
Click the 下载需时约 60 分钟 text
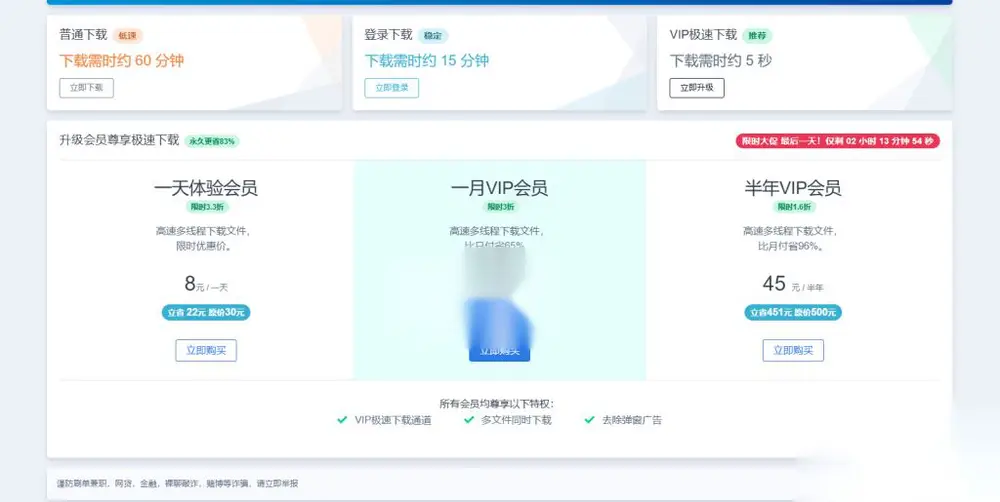122,61
